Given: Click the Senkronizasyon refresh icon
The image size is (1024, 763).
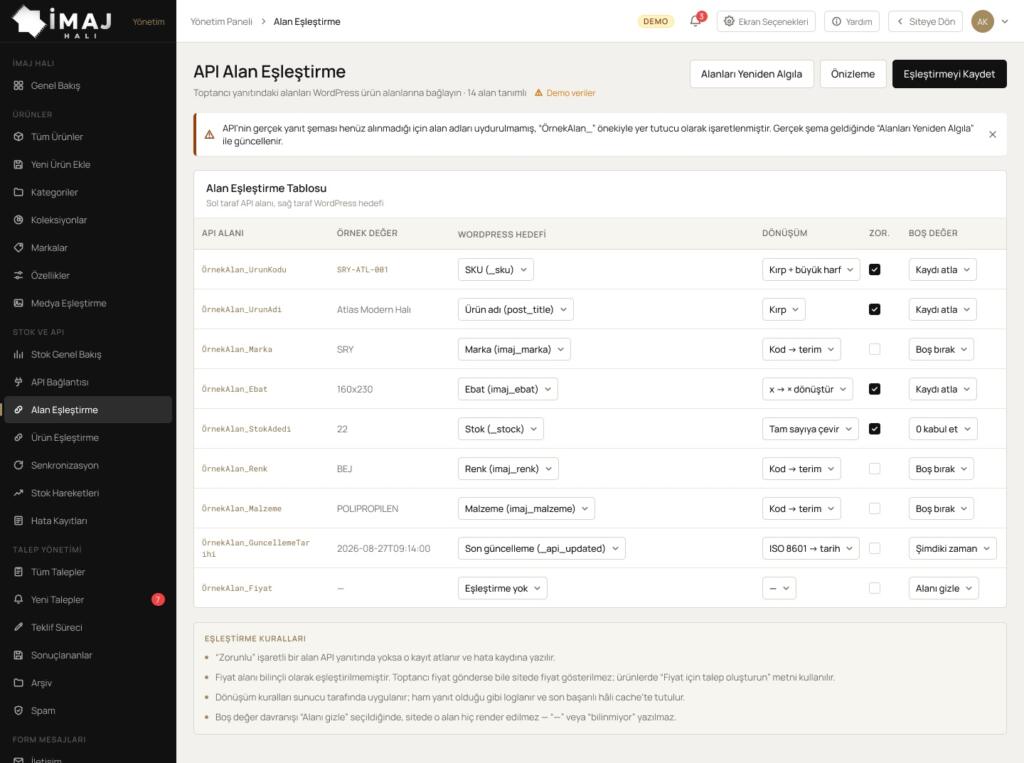Looking at the screenshot, I should pyautogui.click(x=18, y=465).
